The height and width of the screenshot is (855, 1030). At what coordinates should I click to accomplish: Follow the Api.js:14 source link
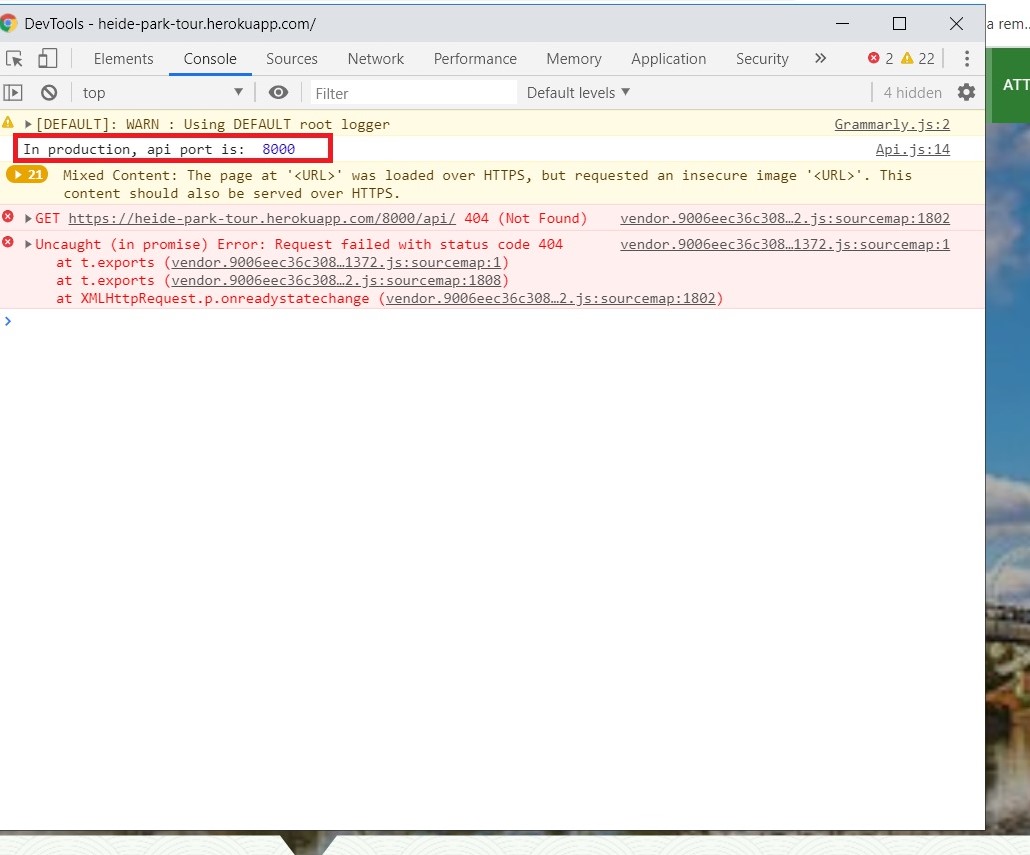pos(912,149)
